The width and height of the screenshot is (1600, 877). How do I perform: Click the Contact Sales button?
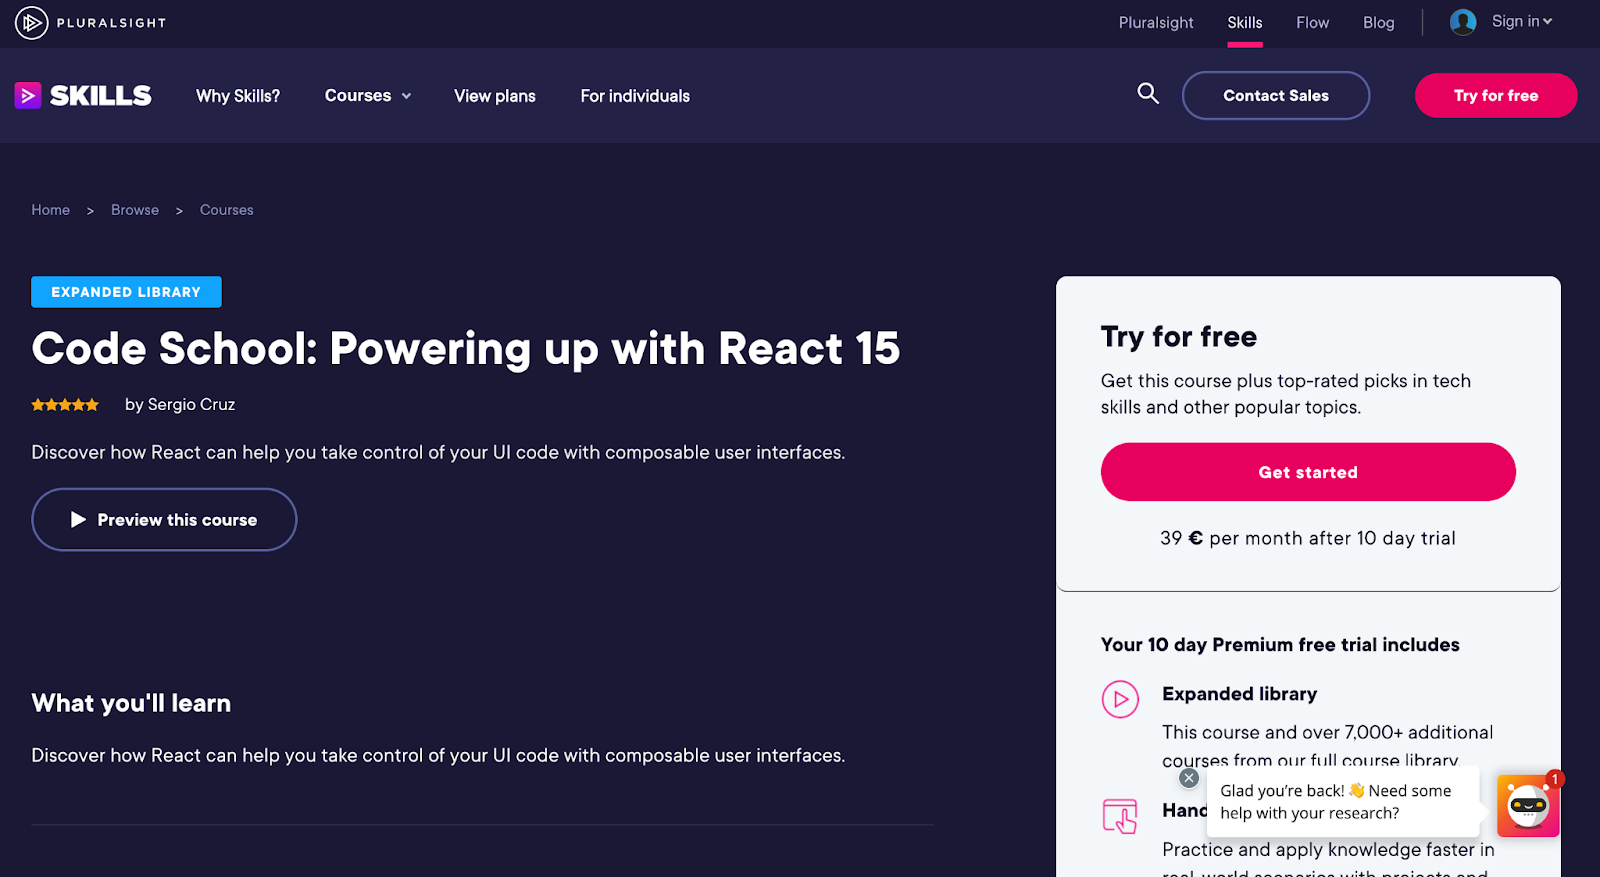(1276, 96)
